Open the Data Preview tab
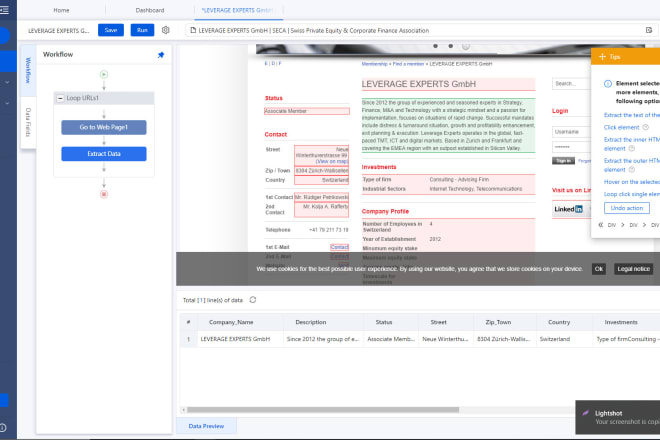The width and height of the screenshot is (660, 440). (206, 426)
